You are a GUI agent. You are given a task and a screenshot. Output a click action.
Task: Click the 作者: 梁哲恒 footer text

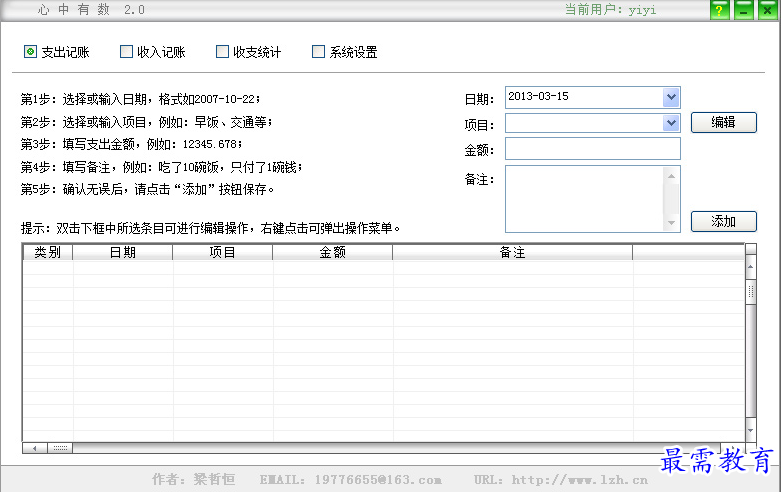[x=194, y=480]
